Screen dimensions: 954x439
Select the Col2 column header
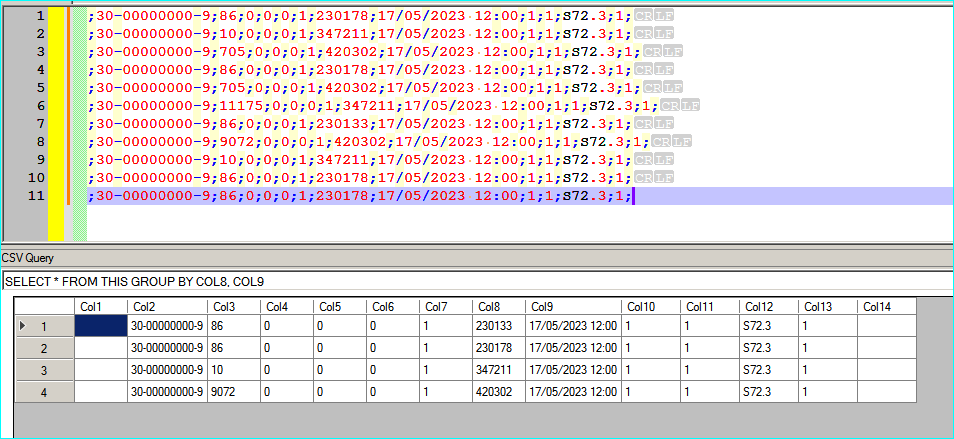click(x=167, y=307)
